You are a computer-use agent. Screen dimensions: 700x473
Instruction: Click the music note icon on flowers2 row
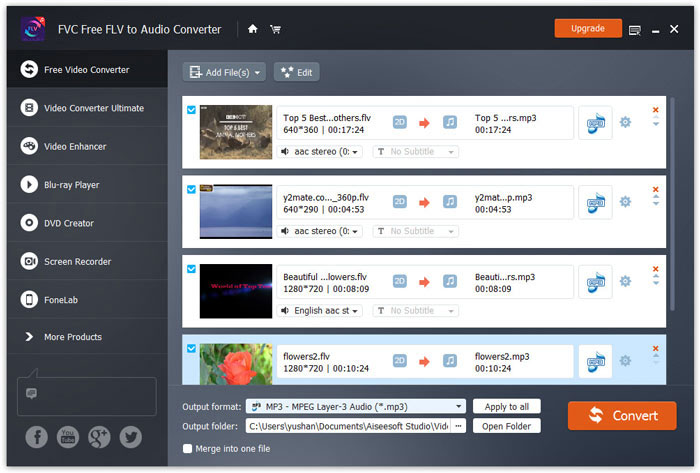coord(450,361)
